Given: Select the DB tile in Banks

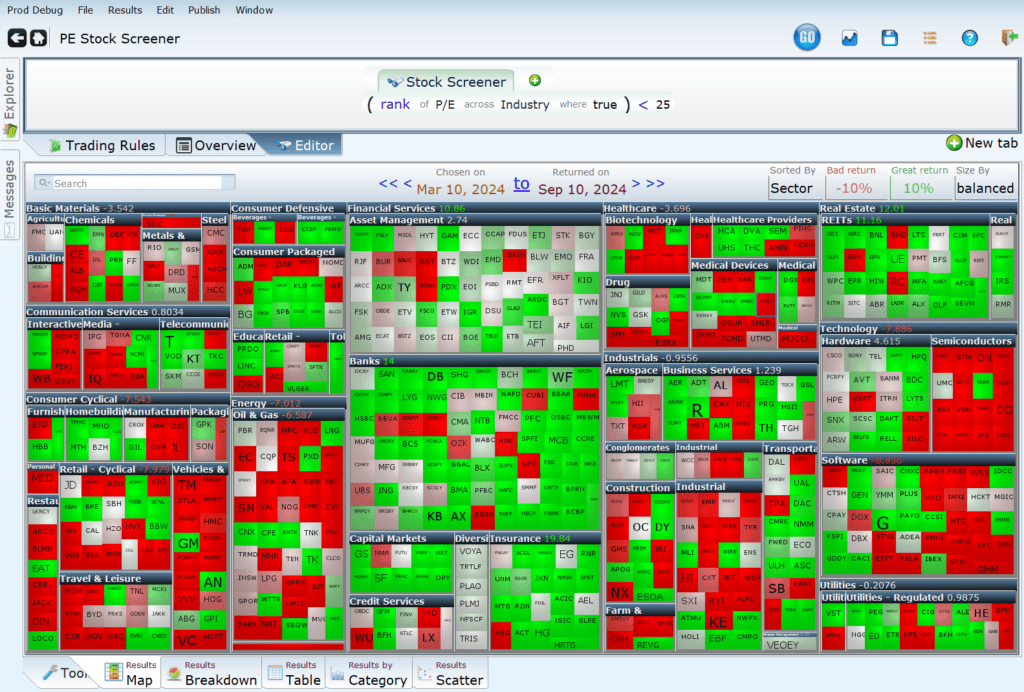Looking at the screenshot, I should click(x=435, y=377).
